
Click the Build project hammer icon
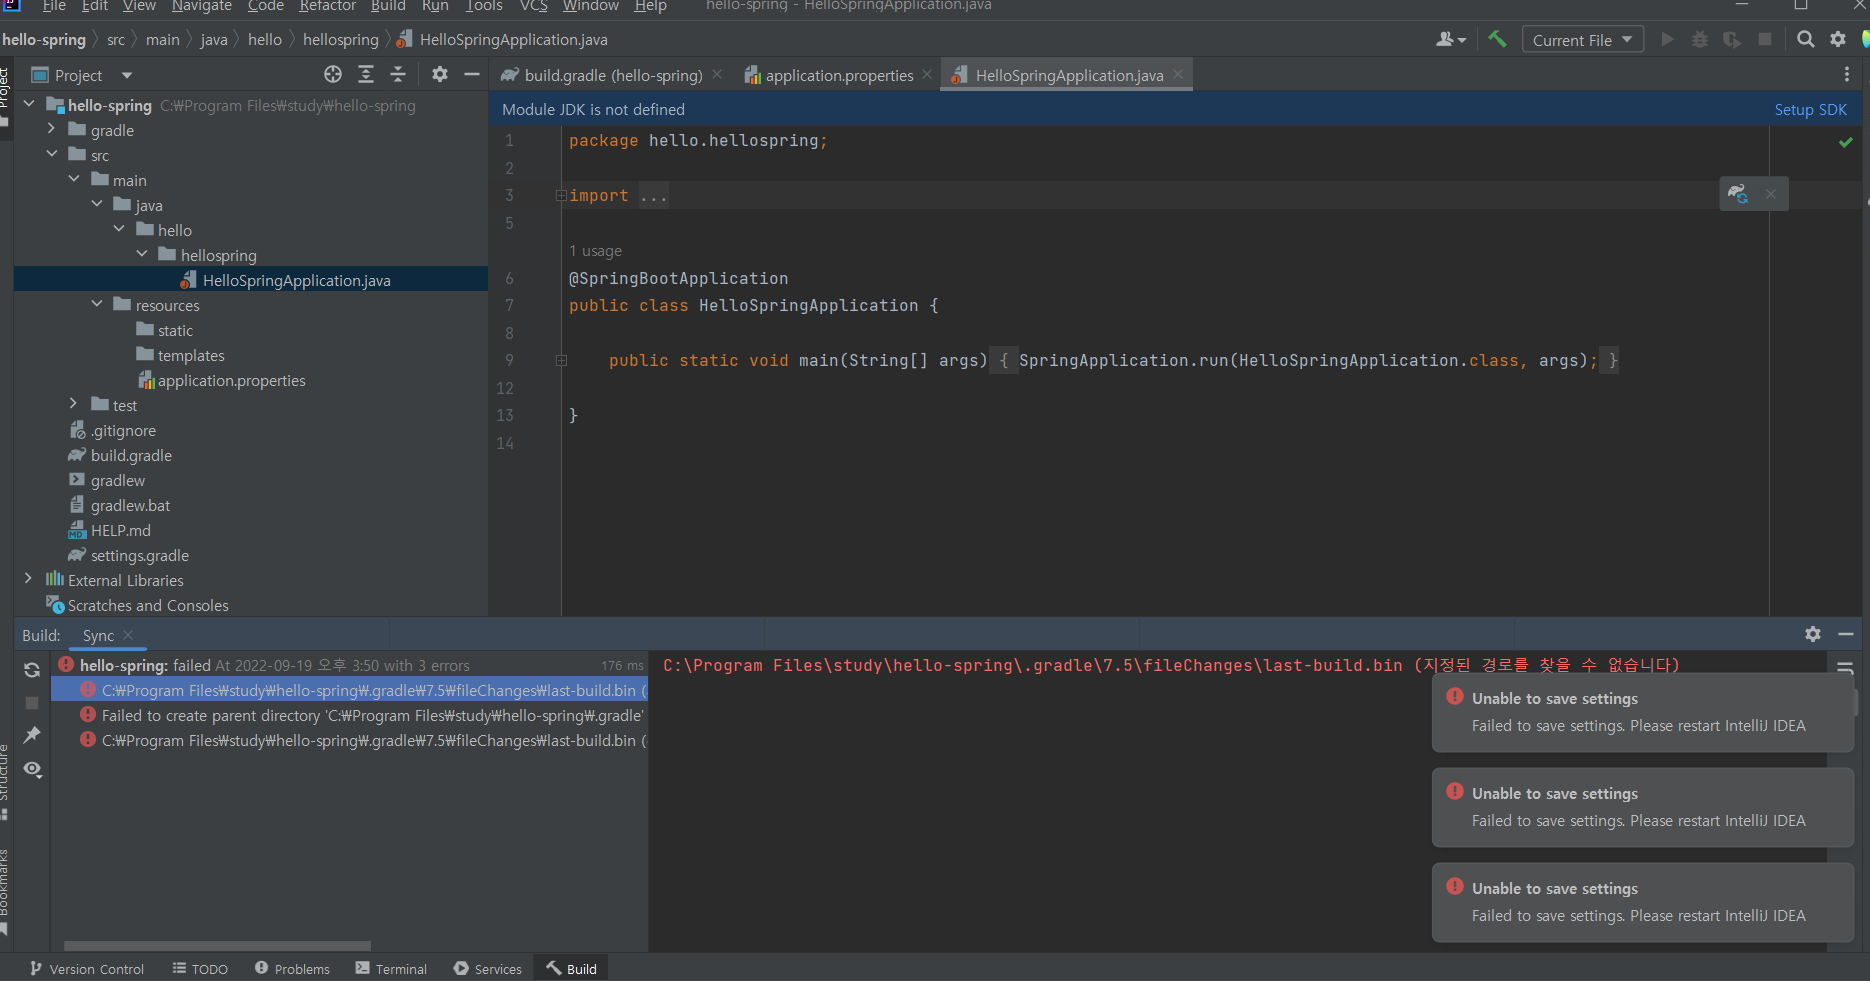coord(1497,39)
